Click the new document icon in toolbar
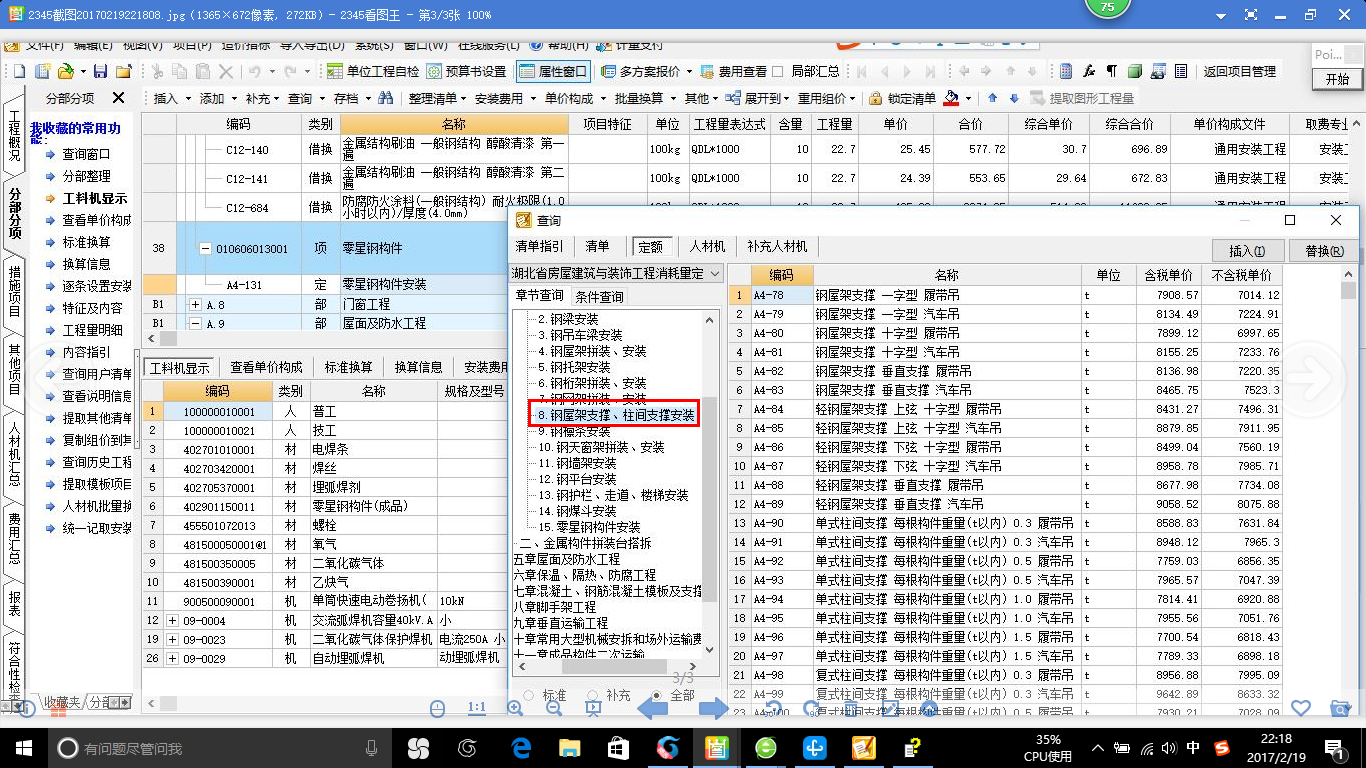Screen dimensions: 1366x768 point(17,71)
